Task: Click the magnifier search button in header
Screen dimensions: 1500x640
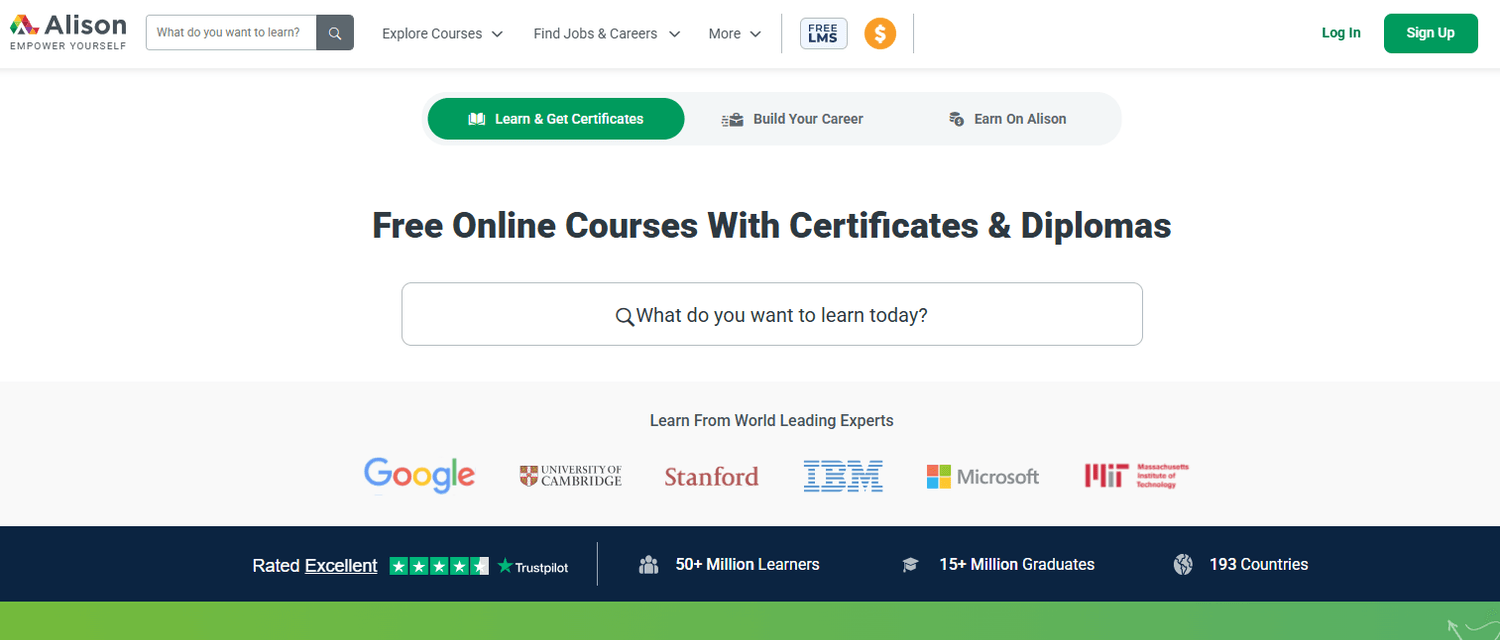Action: coord(335,33)
